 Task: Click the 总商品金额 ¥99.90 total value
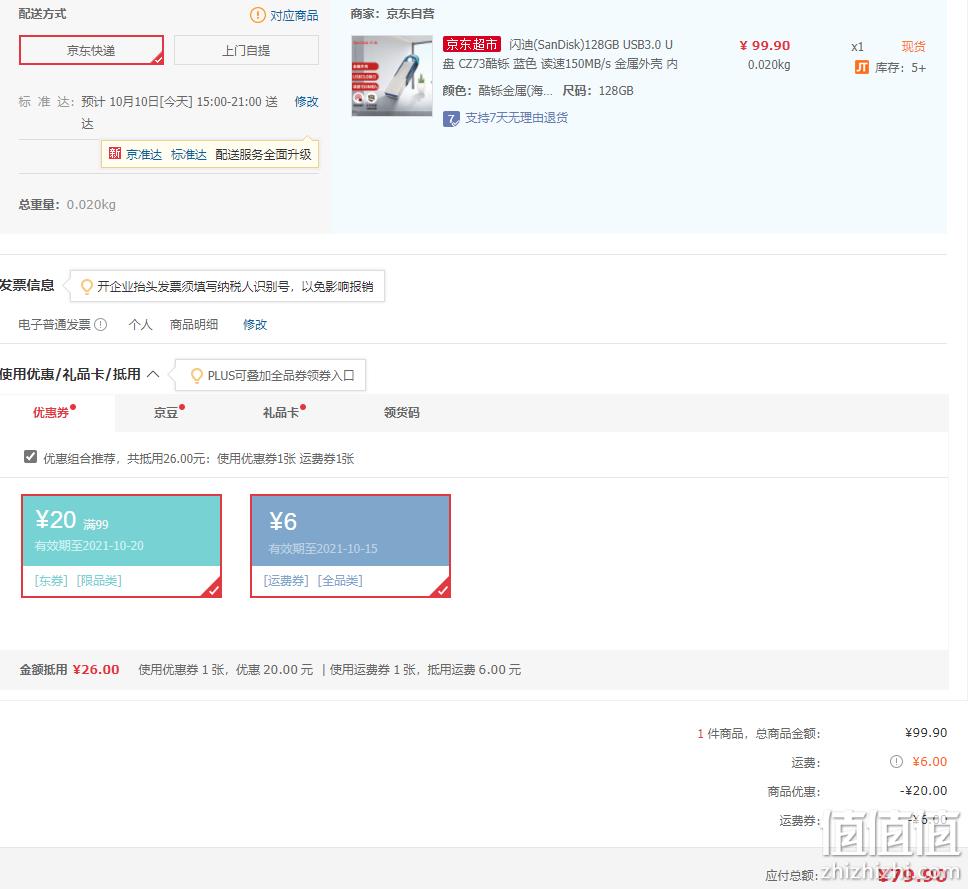926,732
